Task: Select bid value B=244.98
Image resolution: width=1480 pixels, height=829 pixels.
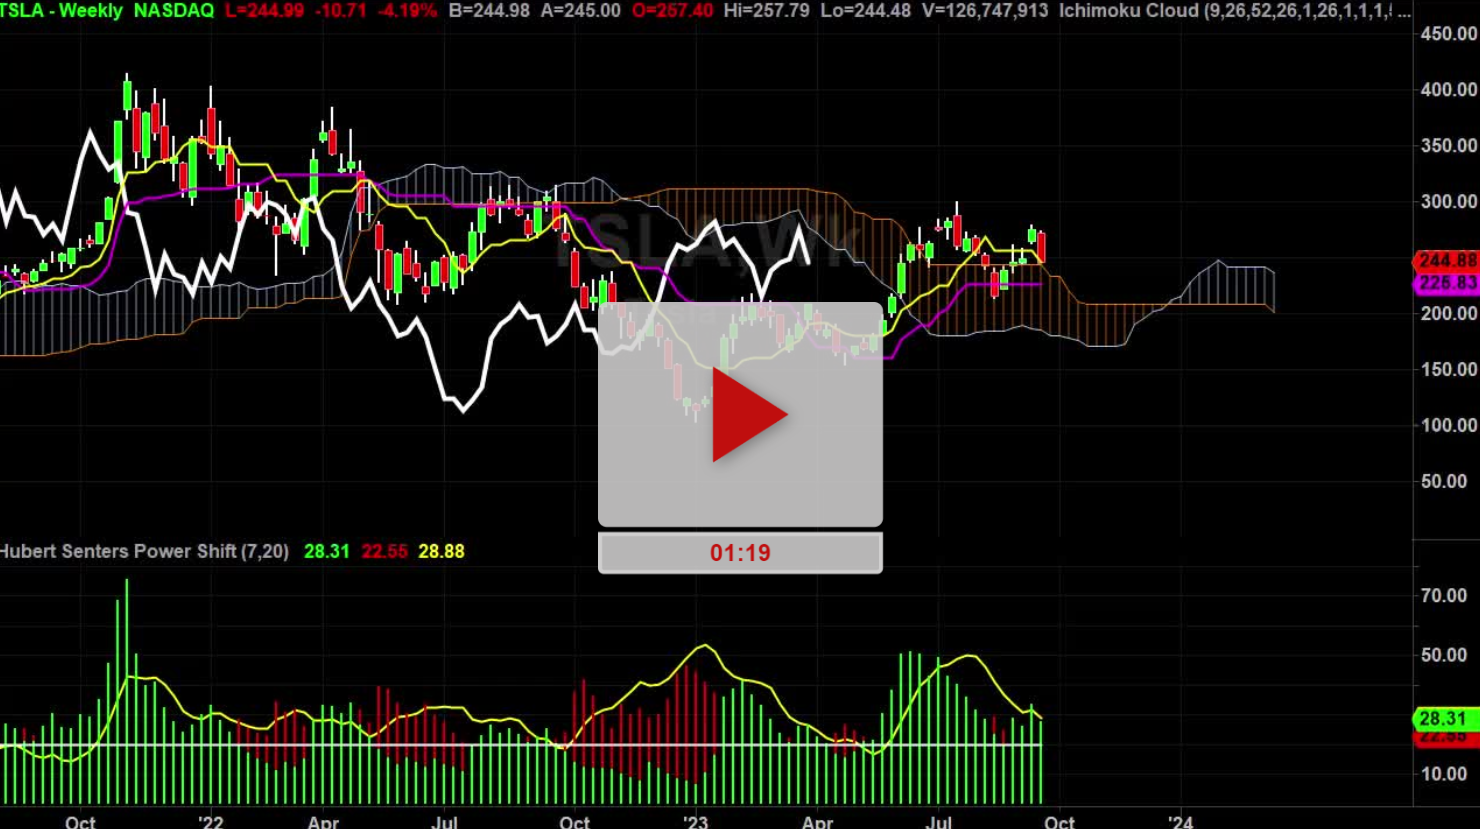Action: click(489, 11)
